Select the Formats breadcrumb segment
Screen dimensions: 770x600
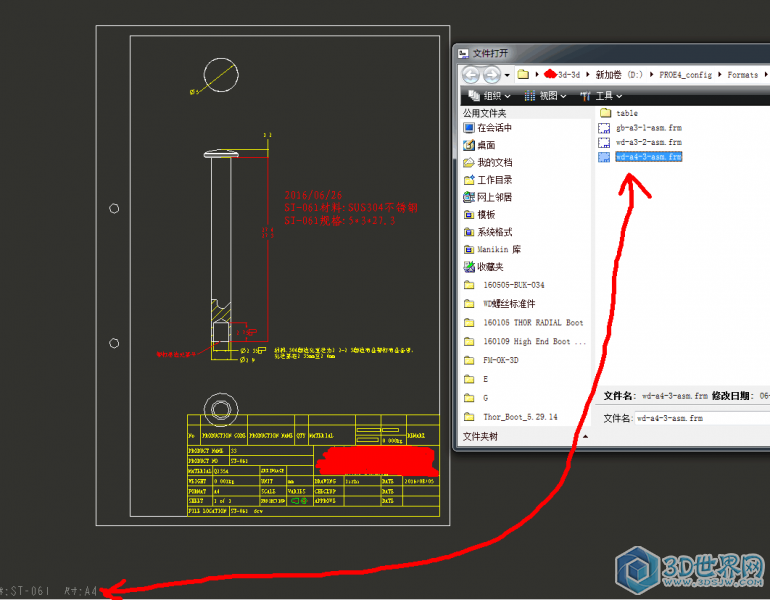742,75
